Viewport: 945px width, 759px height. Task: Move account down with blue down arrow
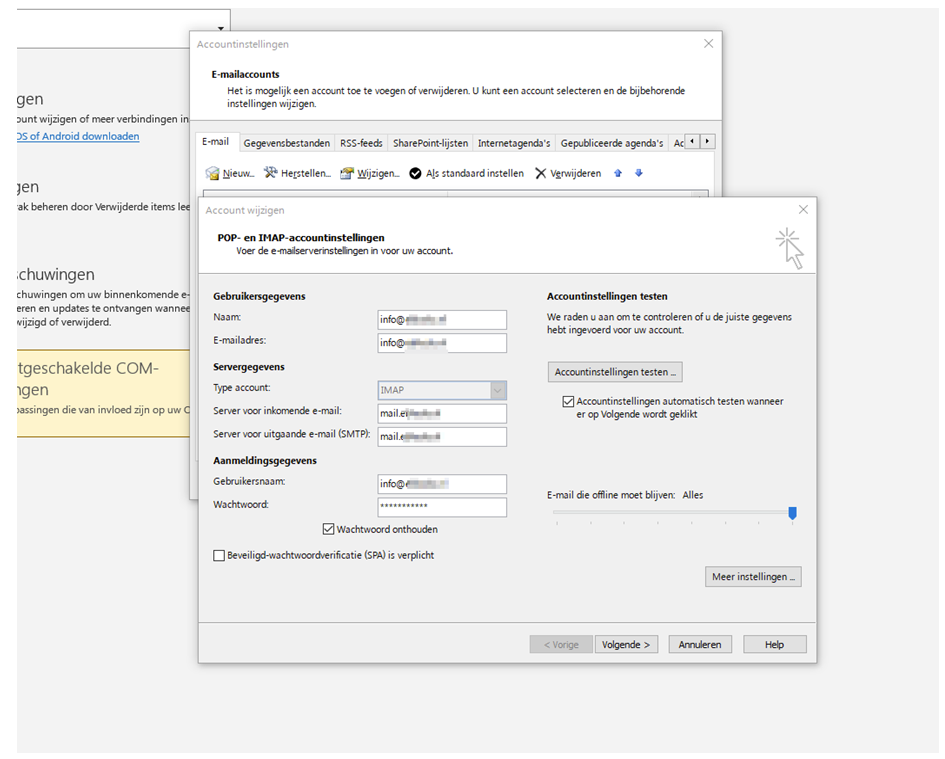tap(639, 173)
